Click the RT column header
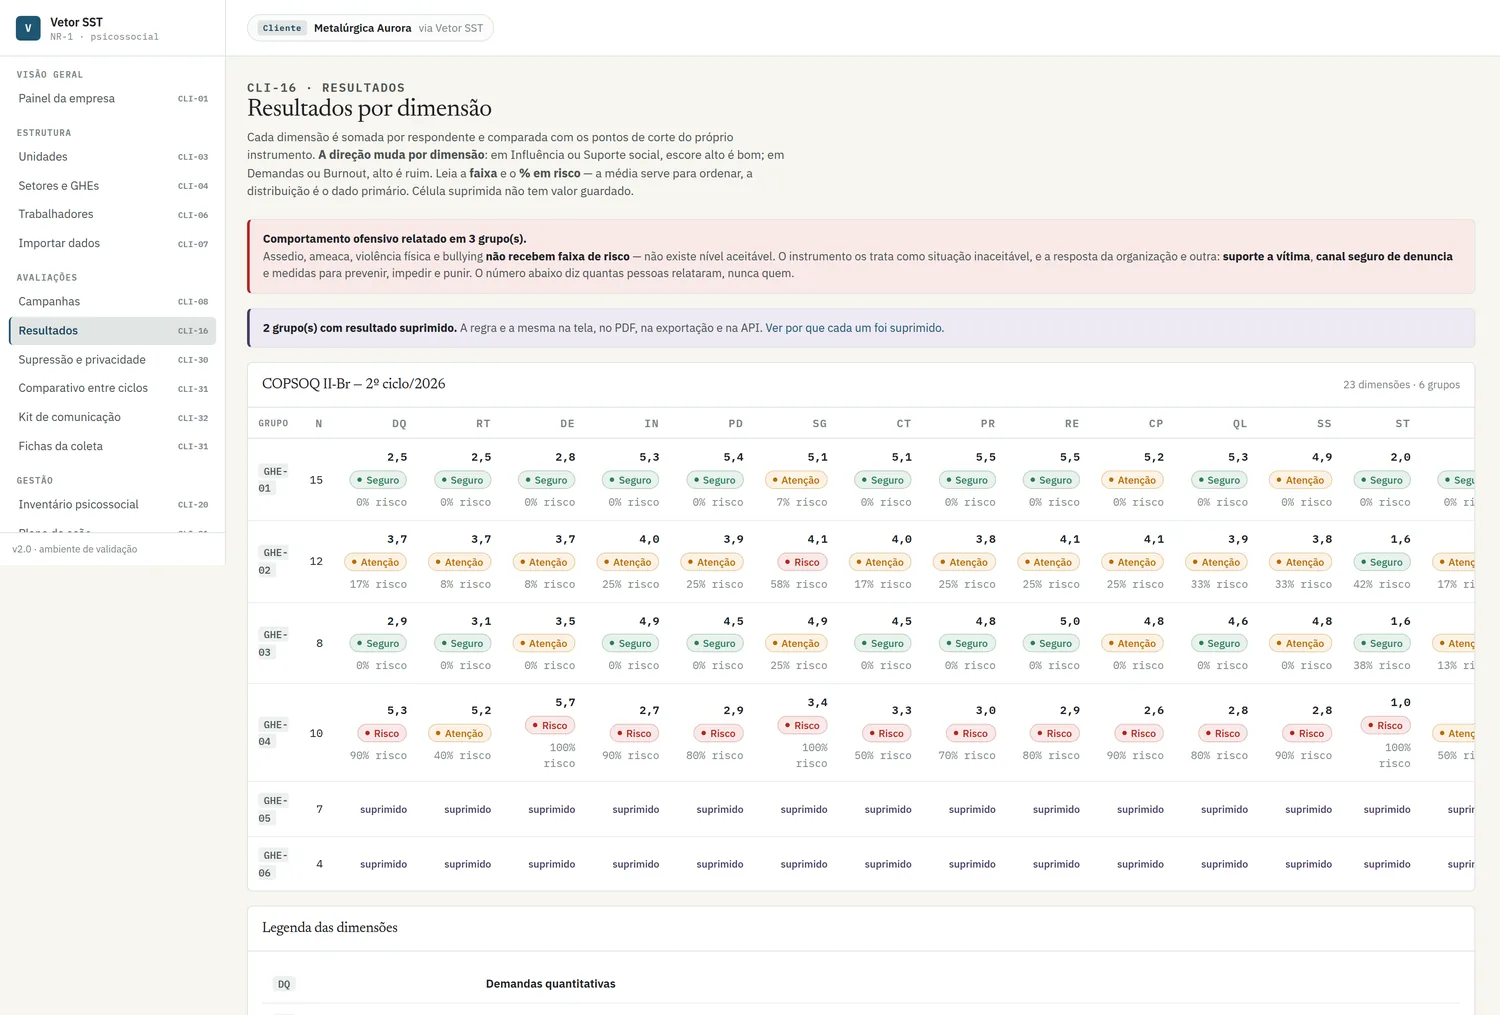 [x=483, y=424]
